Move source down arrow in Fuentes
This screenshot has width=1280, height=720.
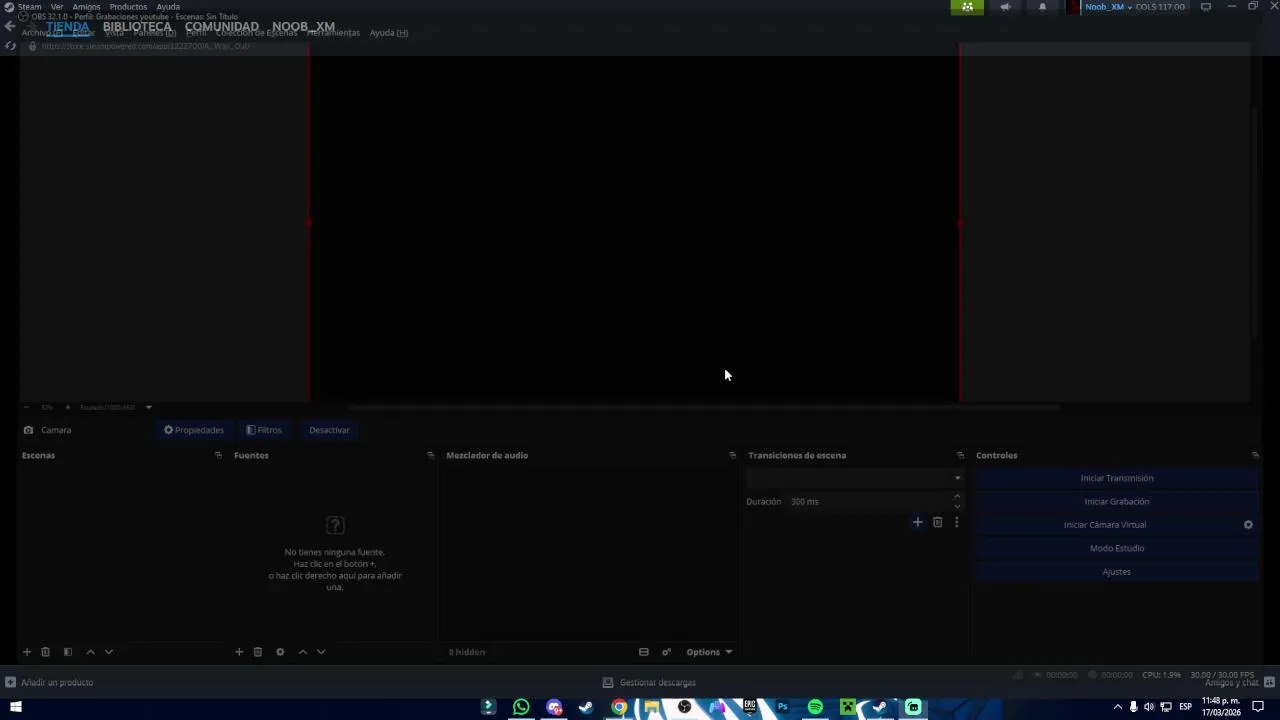tap(321, 652)
